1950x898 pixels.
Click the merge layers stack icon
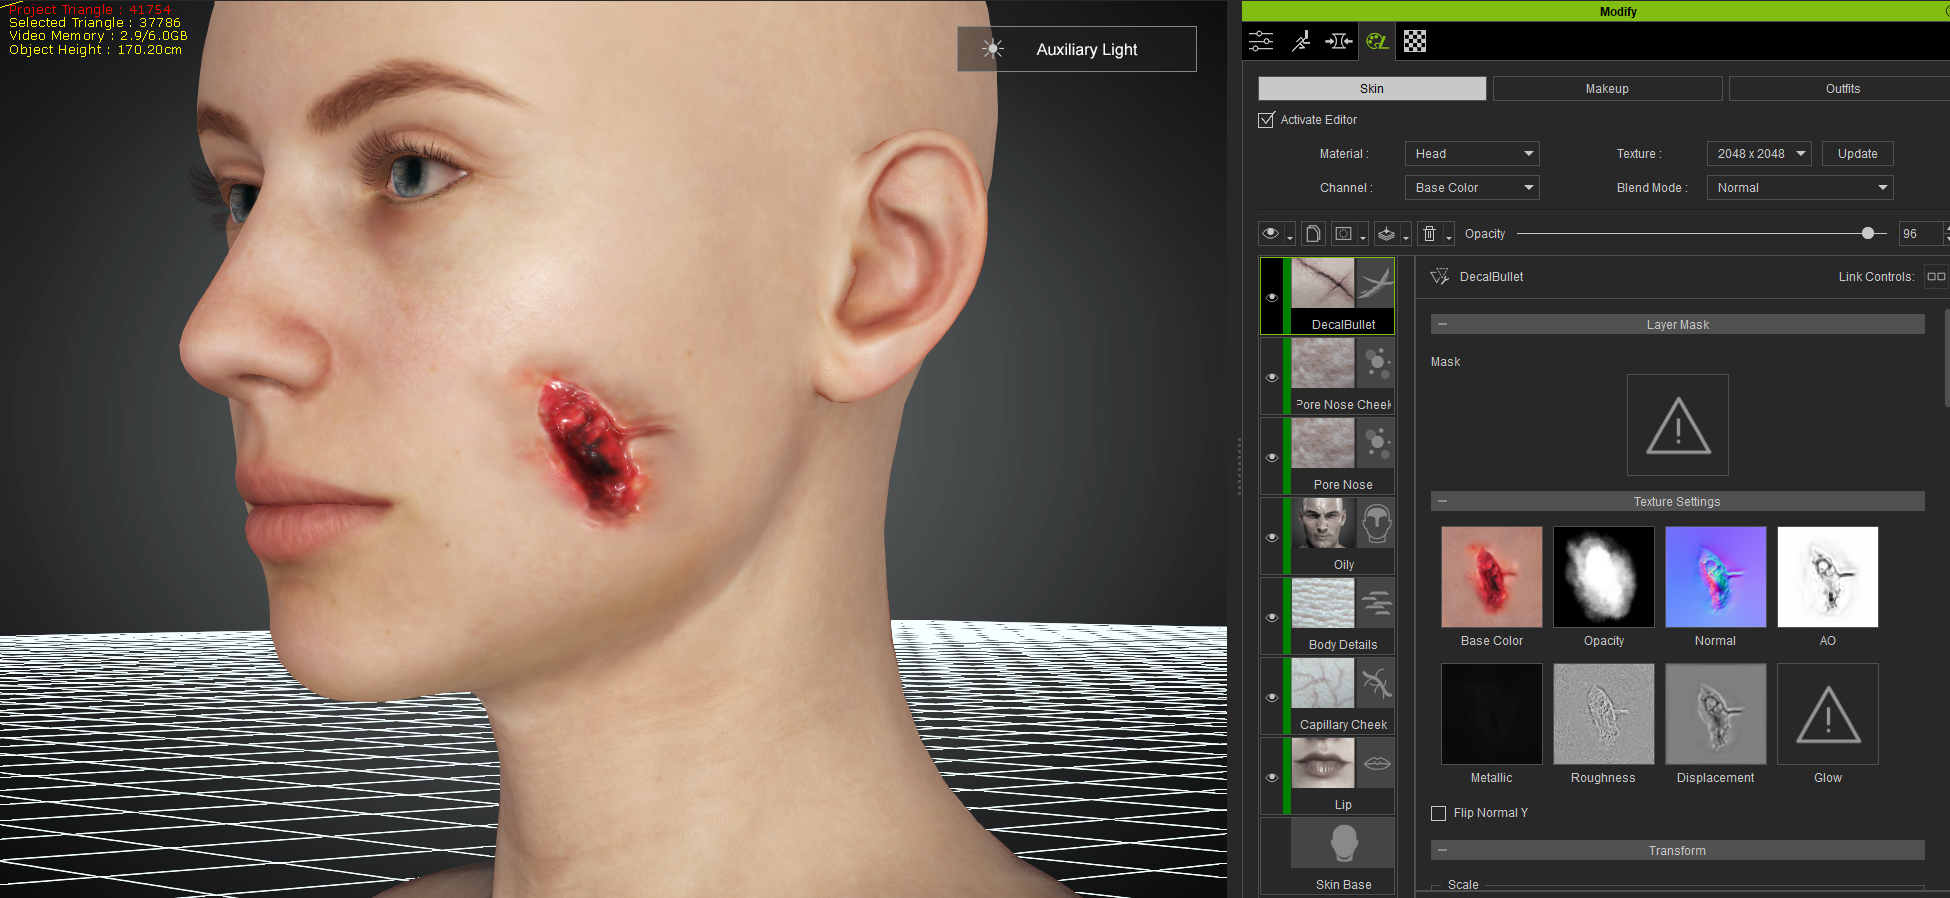pos(1386,233)
